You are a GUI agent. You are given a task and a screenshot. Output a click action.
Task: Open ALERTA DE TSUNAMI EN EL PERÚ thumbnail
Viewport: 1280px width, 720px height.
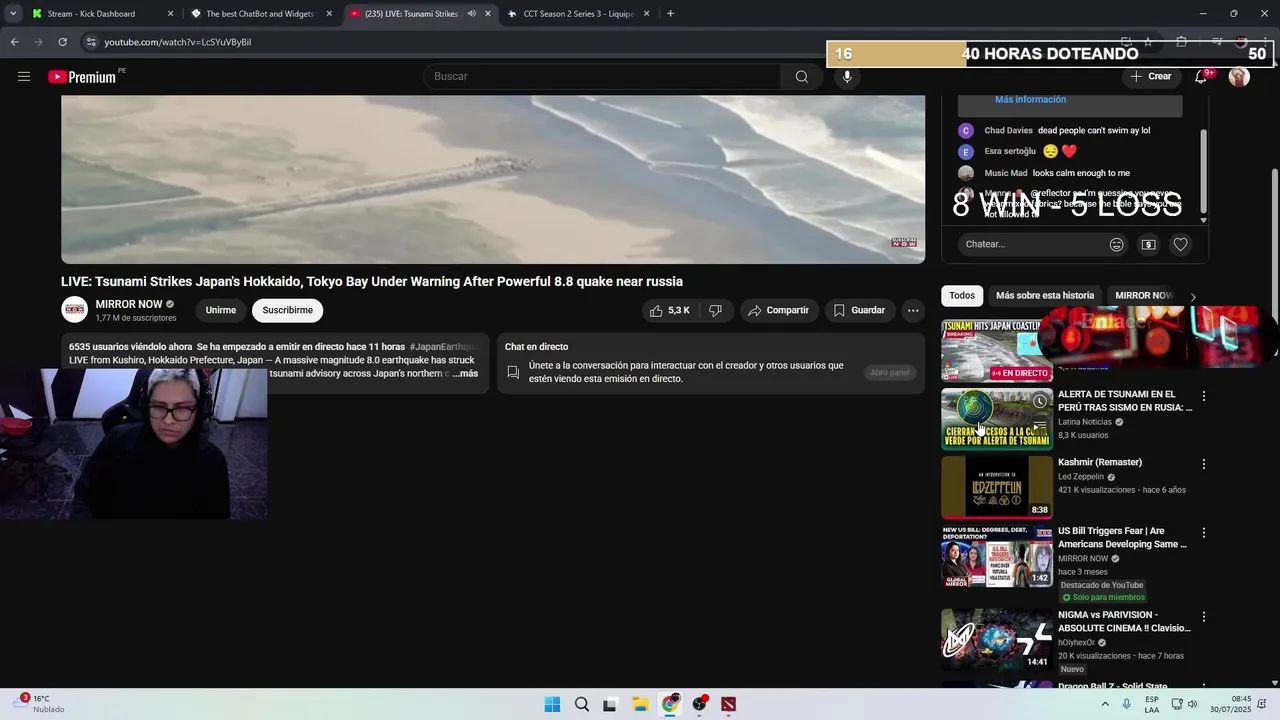click(997, 419)
